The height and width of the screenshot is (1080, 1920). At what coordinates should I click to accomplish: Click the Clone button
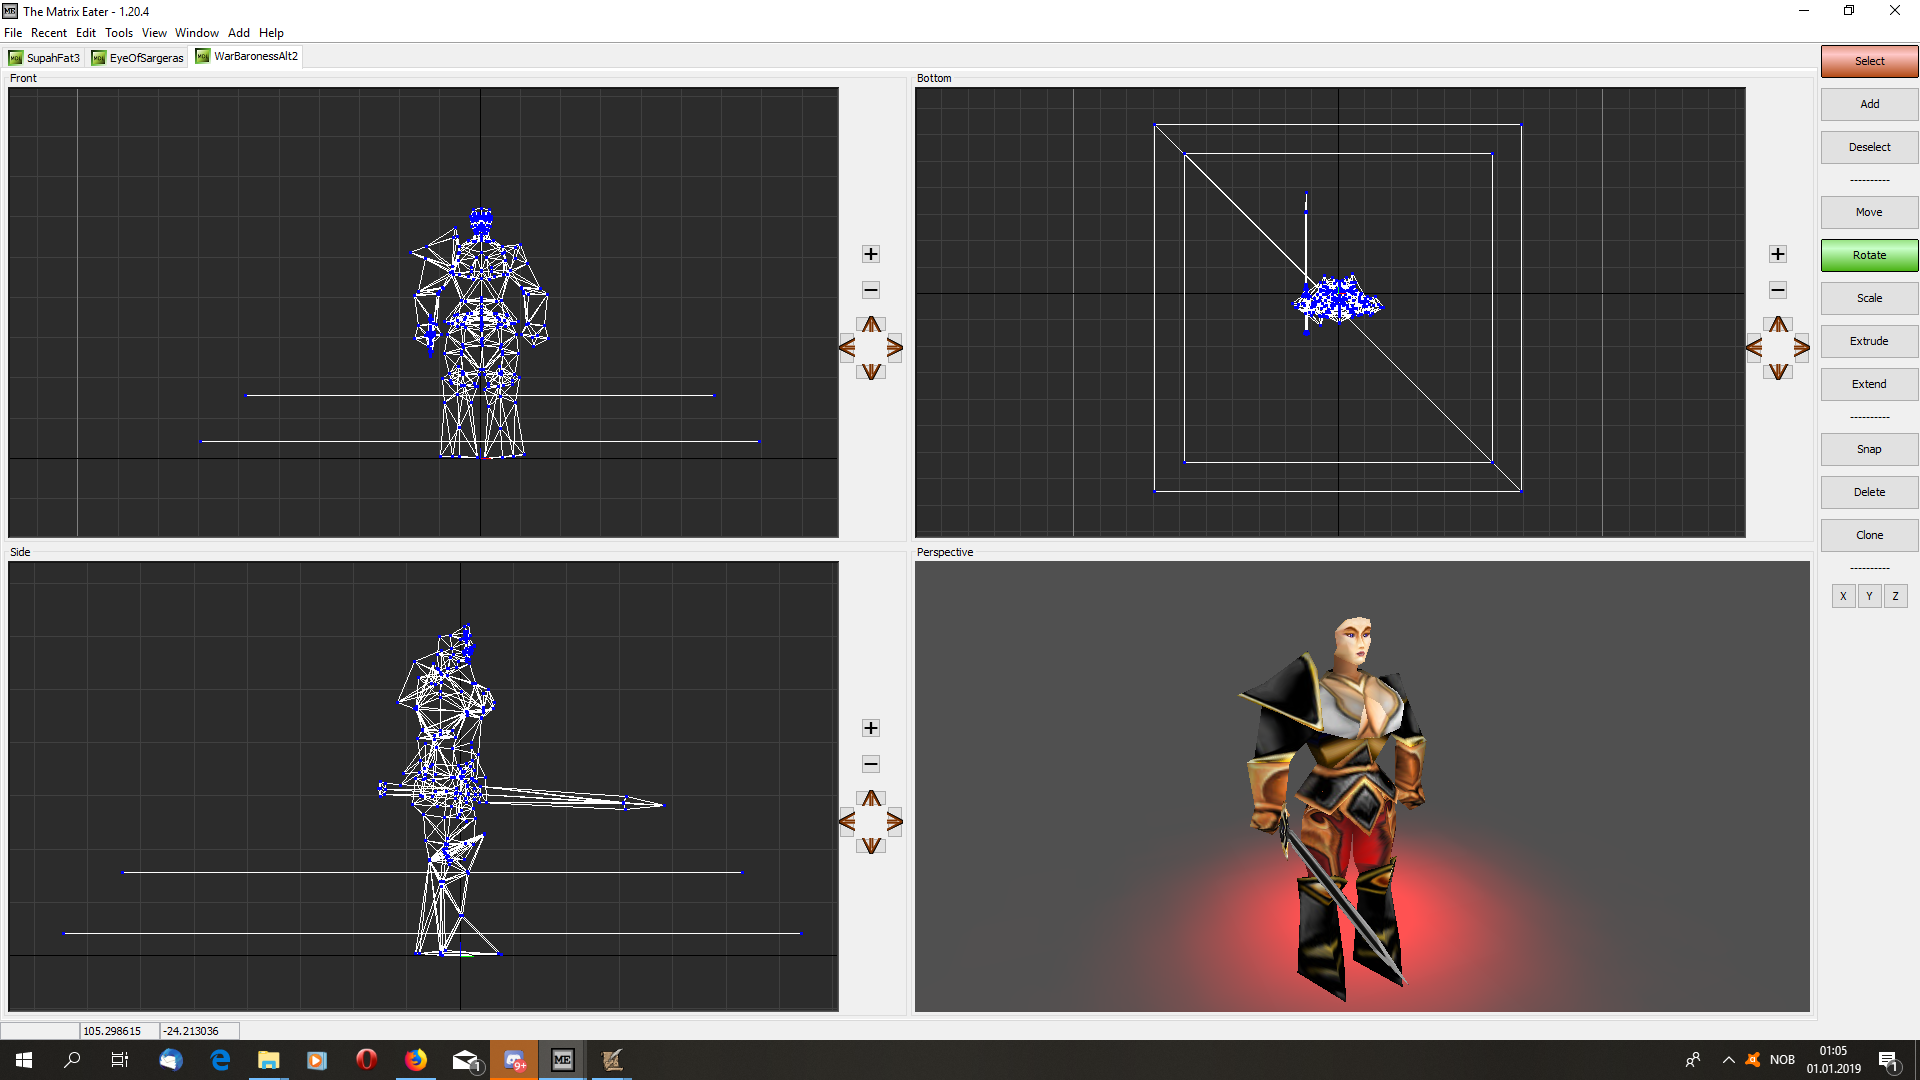point(1869,535)
